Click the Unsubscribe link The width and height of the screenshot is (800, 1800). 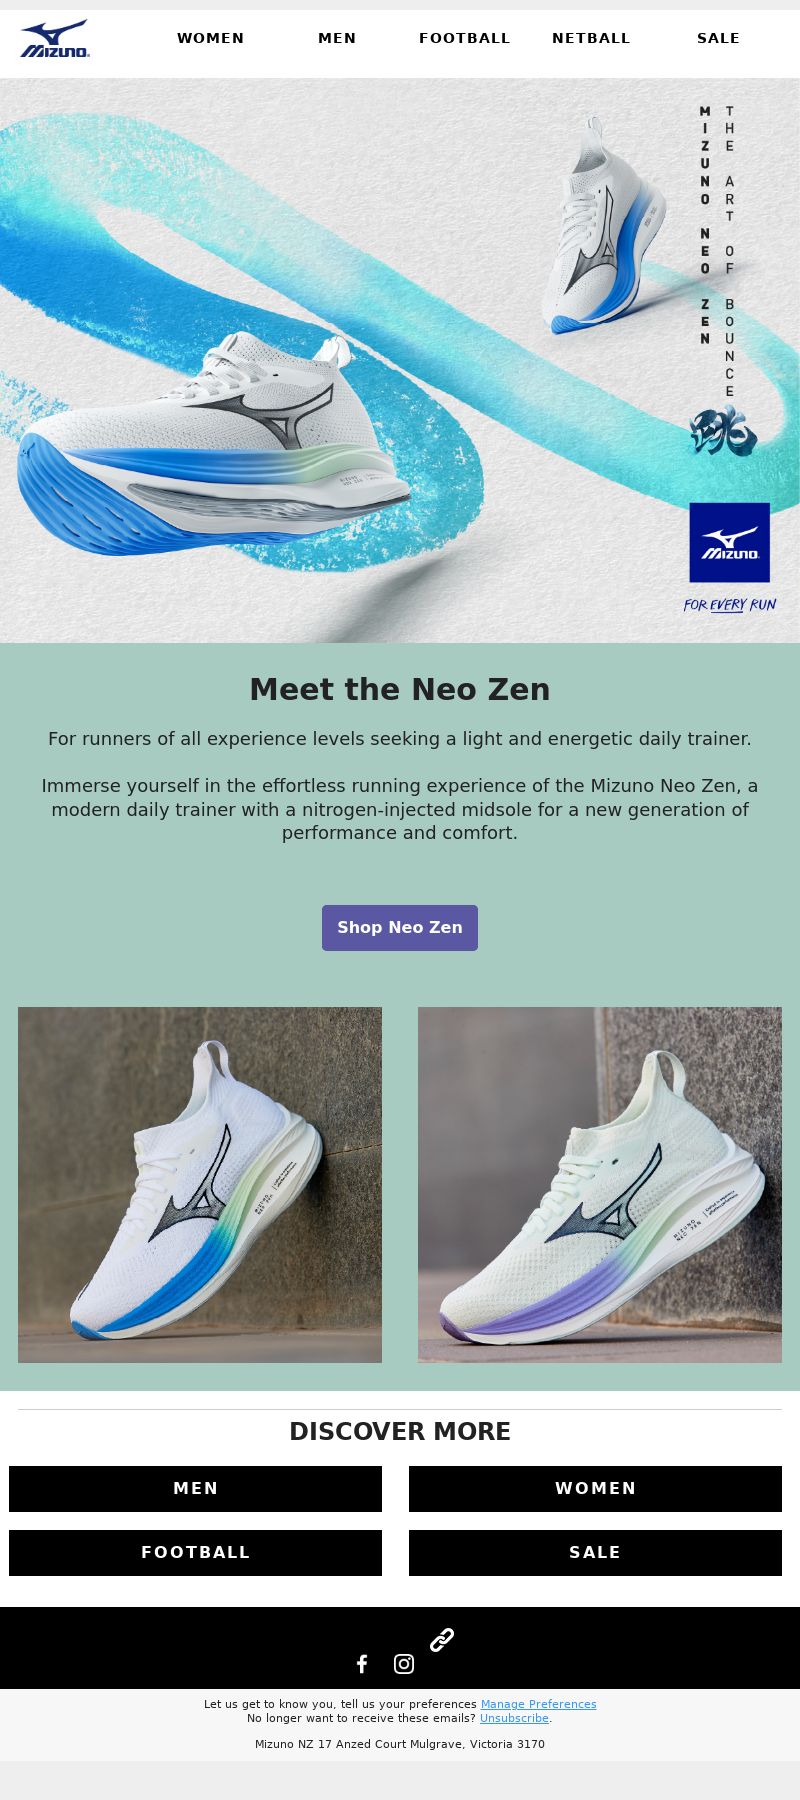click(514, 1718)
